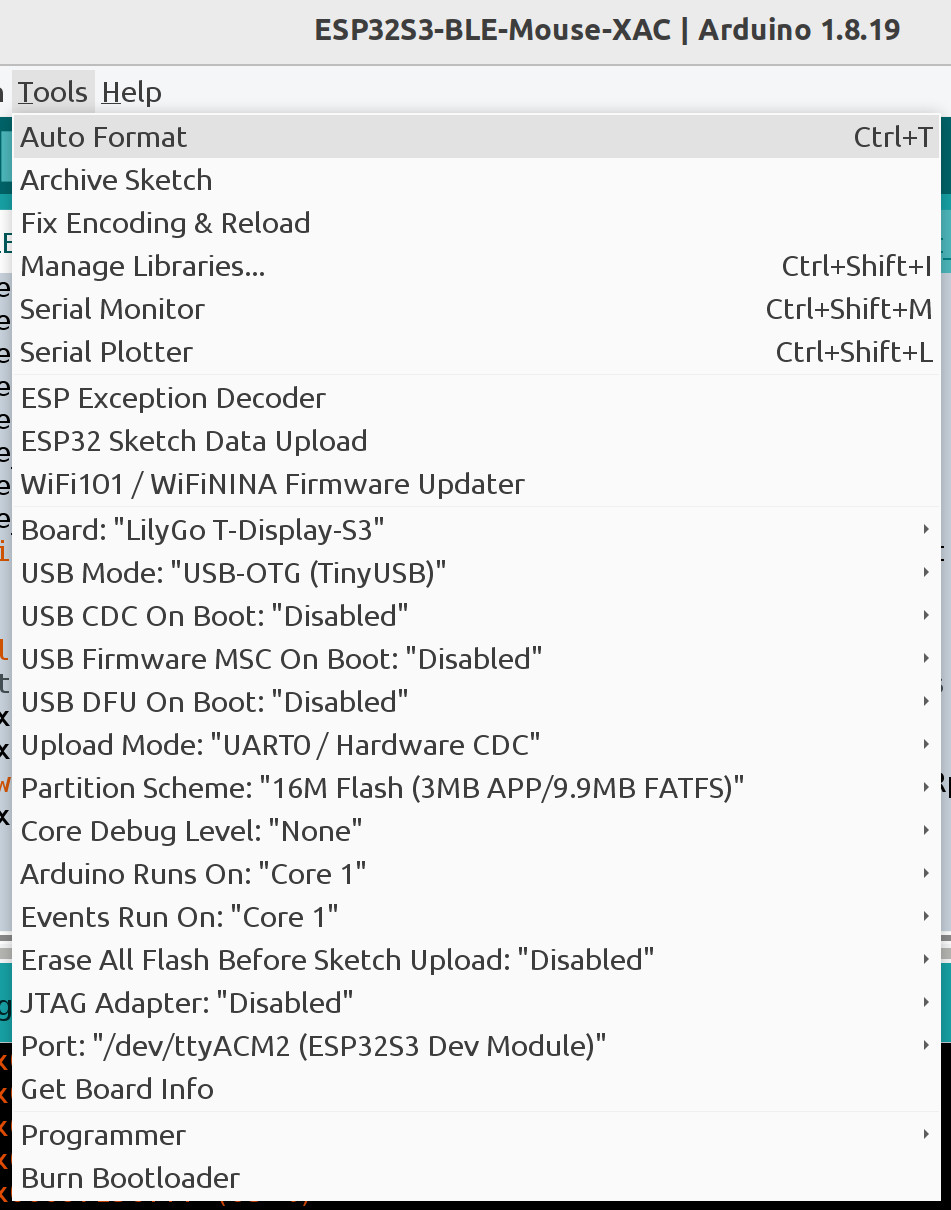Viewport: 951px width, 1210px height.
Task: Select Auto Format menu entry
Action: [476, 137]
